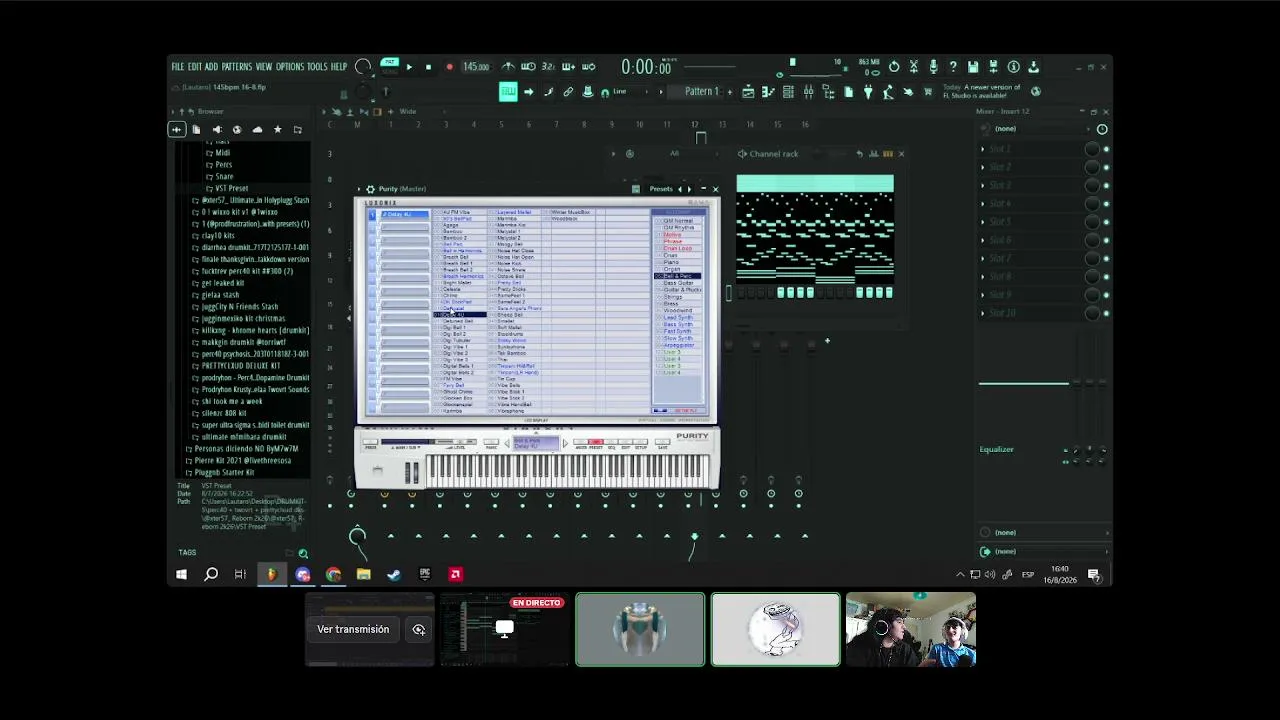Screen dimensions: 1280x720
Task: Open the metronome toggle in the transport bar
Action: pyautogui.click(x=508, y=67)
